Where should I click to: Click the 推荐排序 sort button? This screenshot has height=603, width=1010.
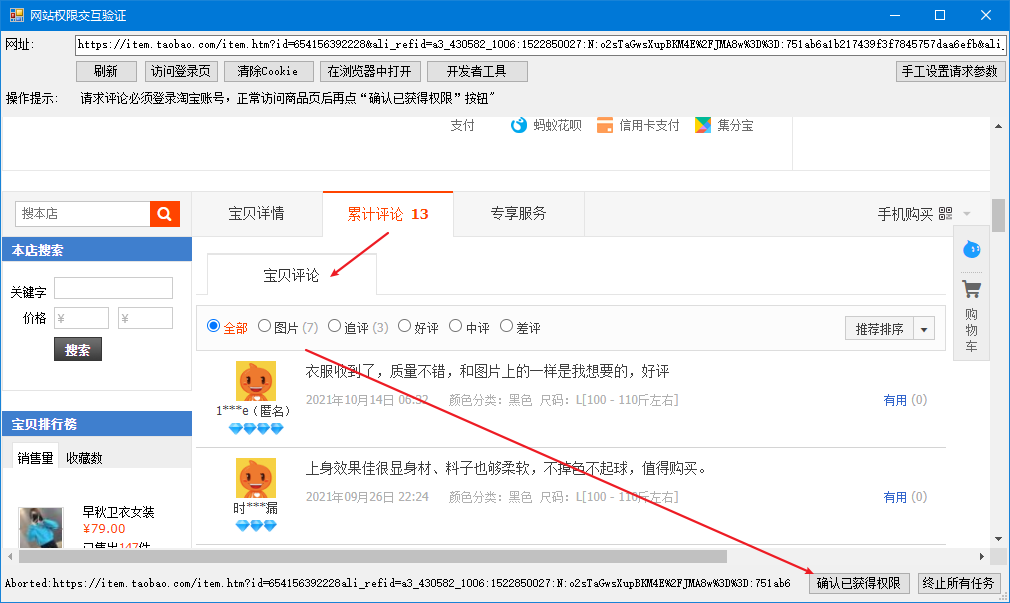tap(879, 329)
